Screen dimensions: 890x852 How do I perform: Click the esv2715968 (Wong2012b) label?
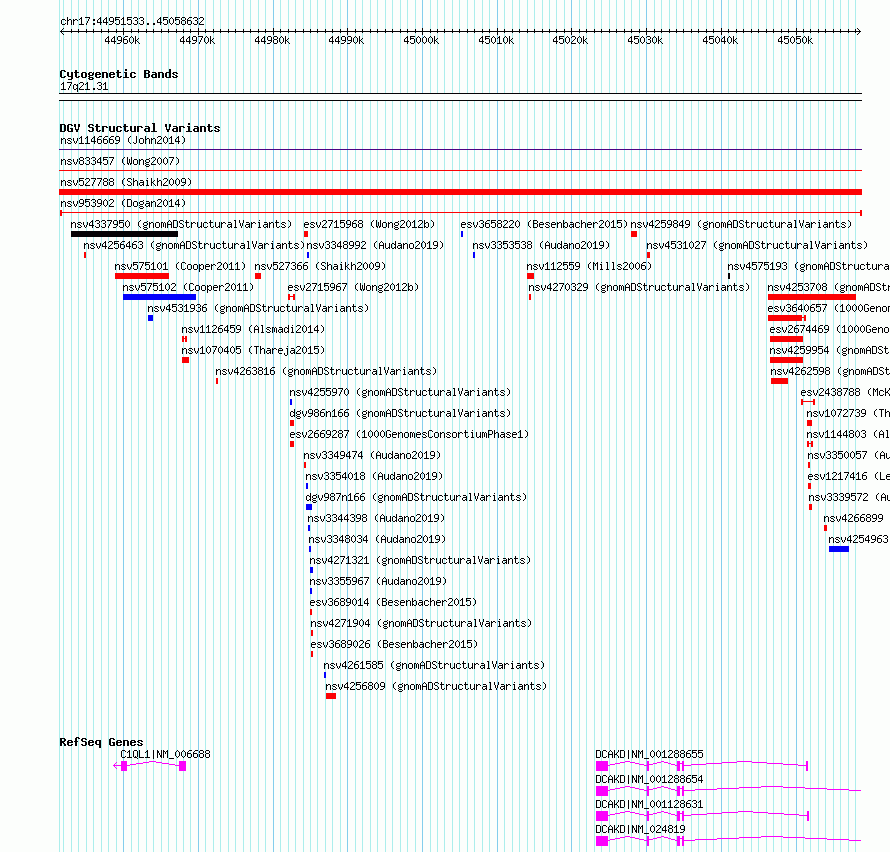370,224
